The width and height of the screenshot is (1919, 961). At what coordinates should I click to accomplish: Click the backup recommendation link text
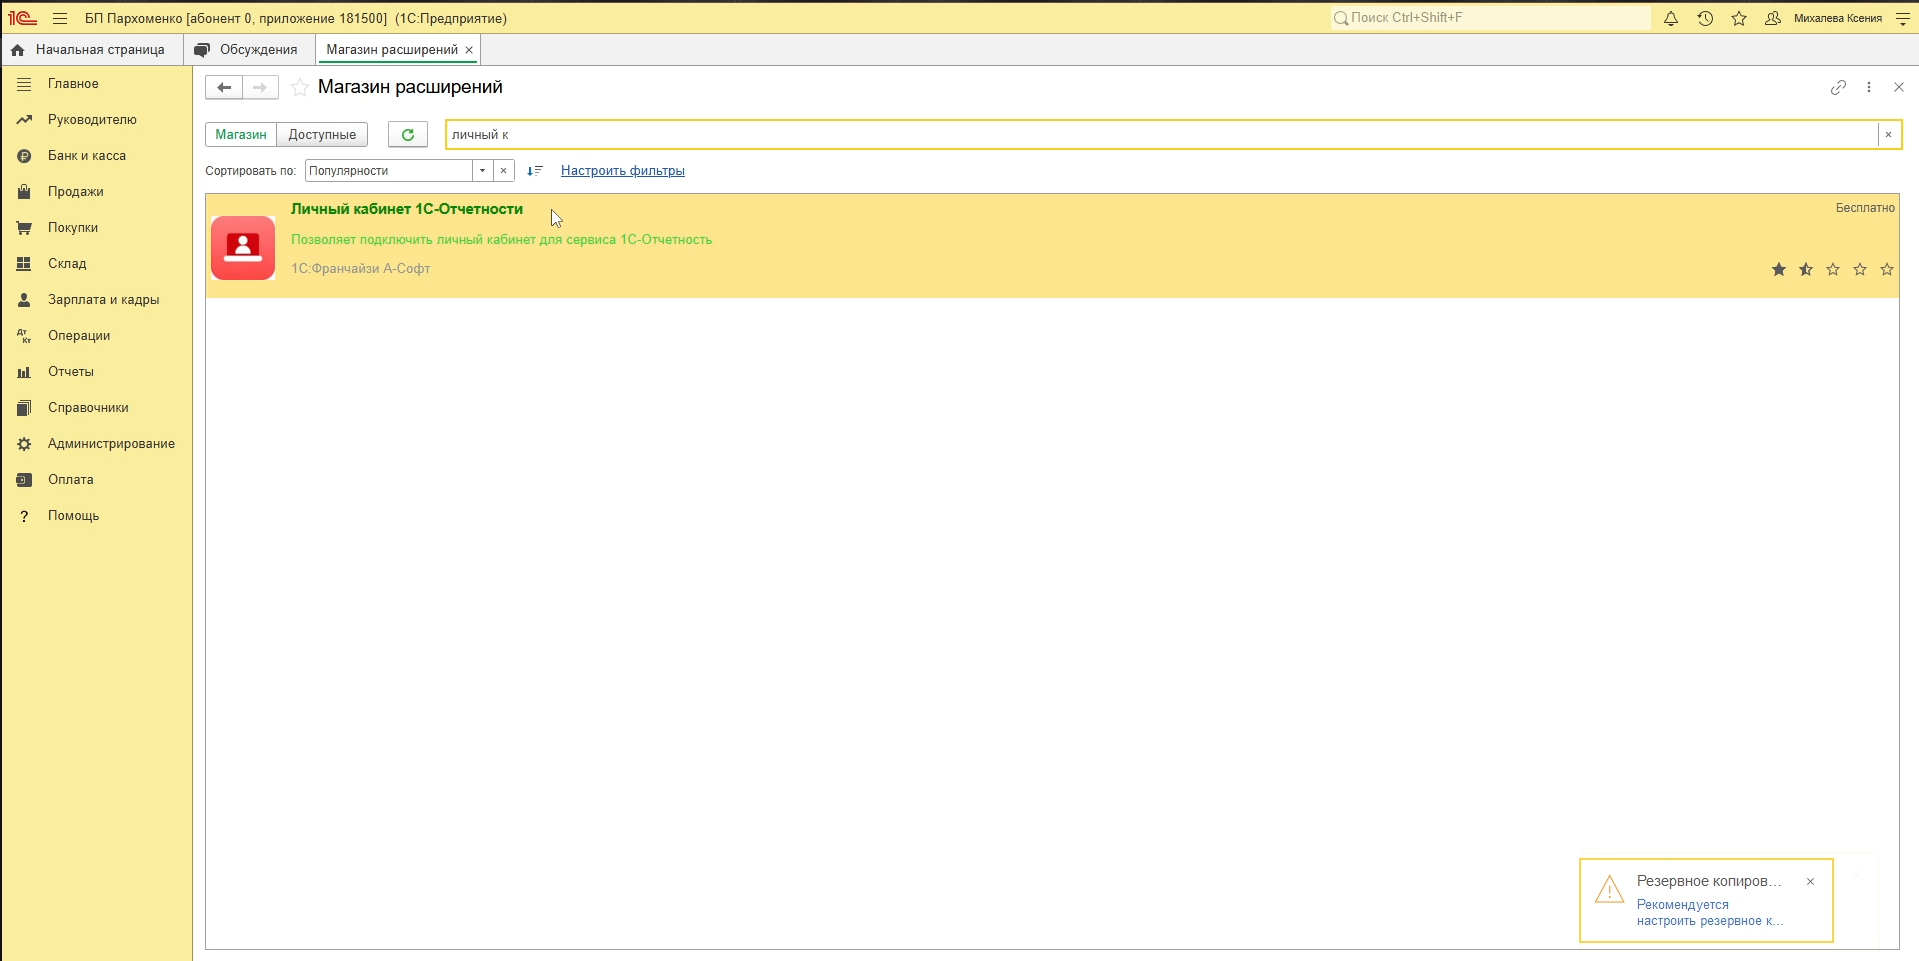pyautogui.click(x=1709, y=913)
